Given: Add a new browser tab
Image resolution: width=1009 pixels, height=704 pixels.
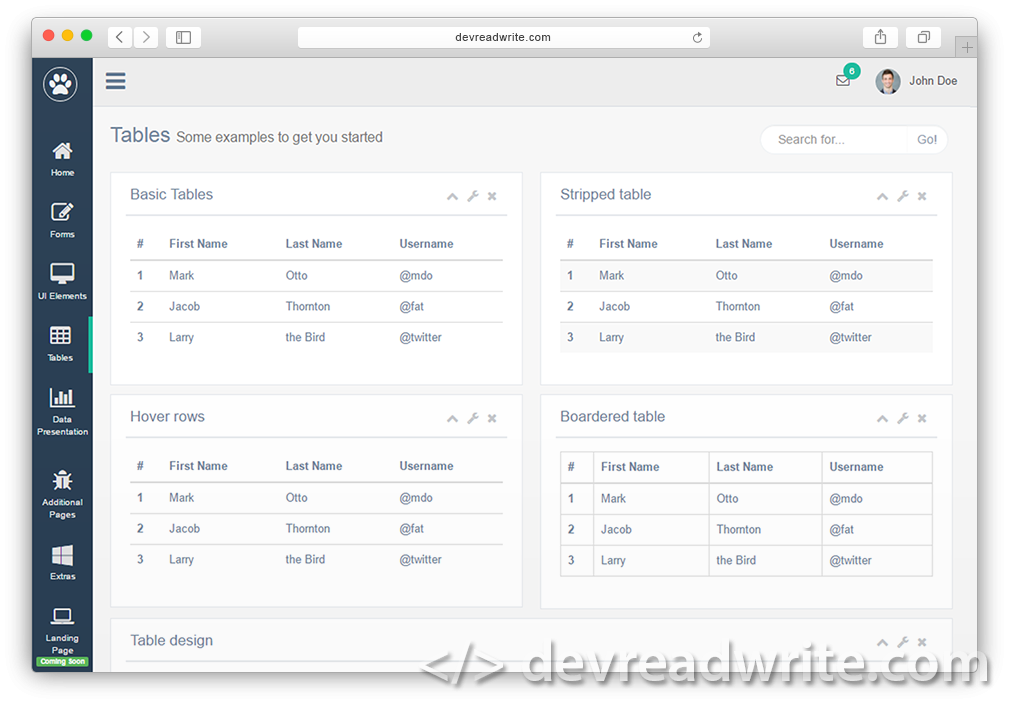Looking at the screenshot, I should click(x=967, y=47).
